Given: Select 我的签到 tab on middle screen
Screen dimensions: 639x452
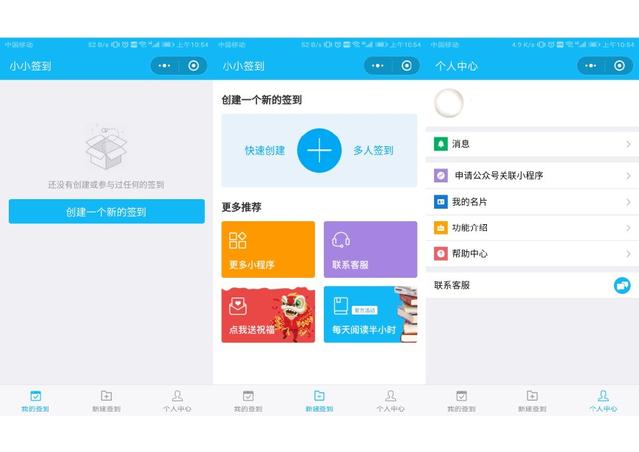Looking at the screenshot, I should [248, 401].
